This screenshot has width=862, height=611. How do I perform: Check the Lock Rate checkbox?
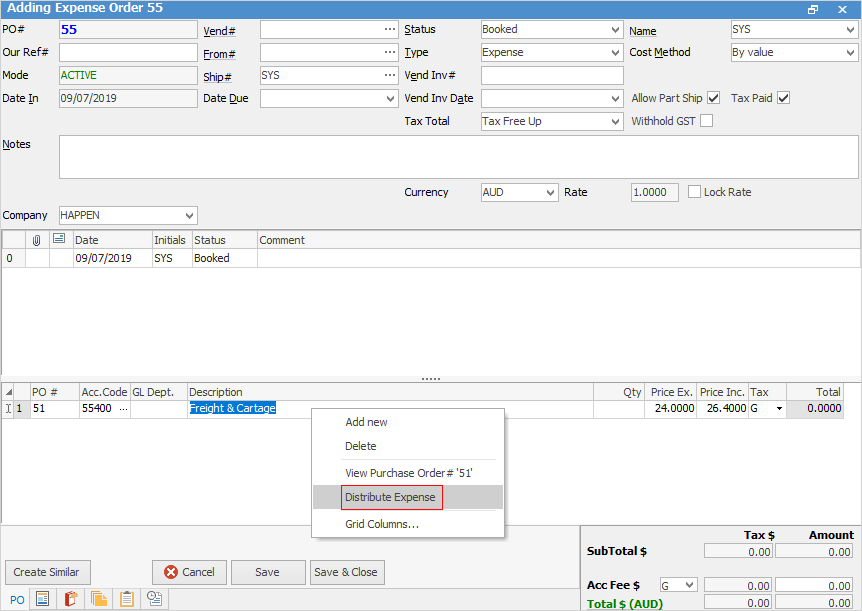695,192
